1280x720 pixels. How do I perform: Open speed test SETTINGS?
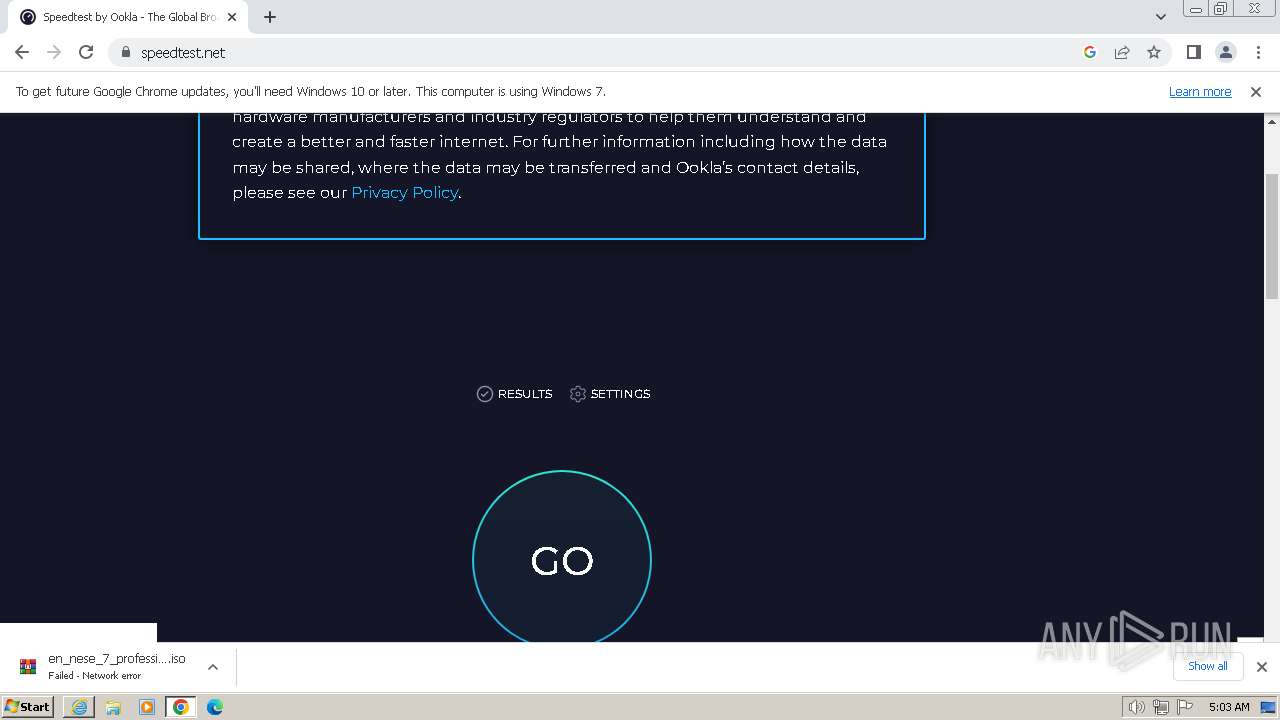point(610,394)
